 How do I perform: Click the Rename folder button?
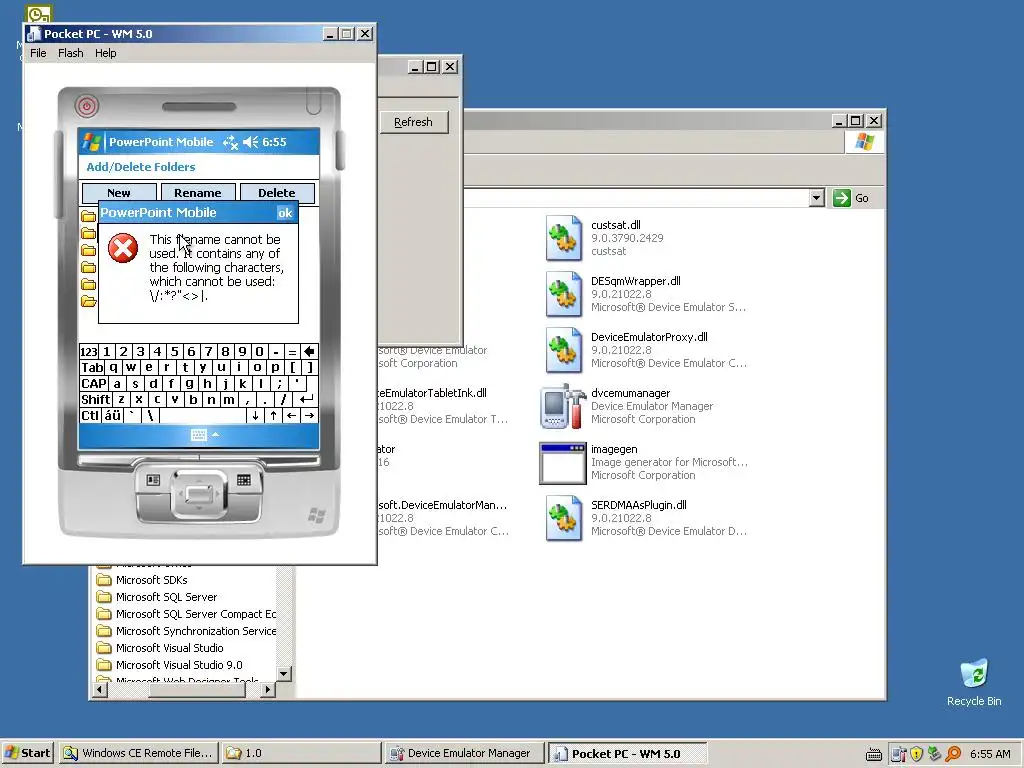pyautogui.click(x=198, y=193)
